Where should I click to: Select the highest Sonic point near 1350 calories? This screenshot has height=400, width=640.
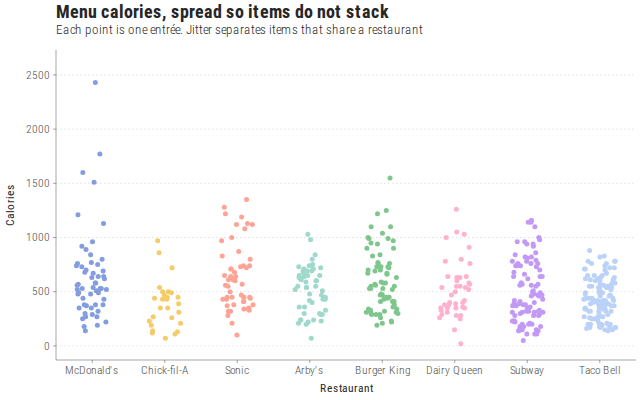tap(247, 200)
